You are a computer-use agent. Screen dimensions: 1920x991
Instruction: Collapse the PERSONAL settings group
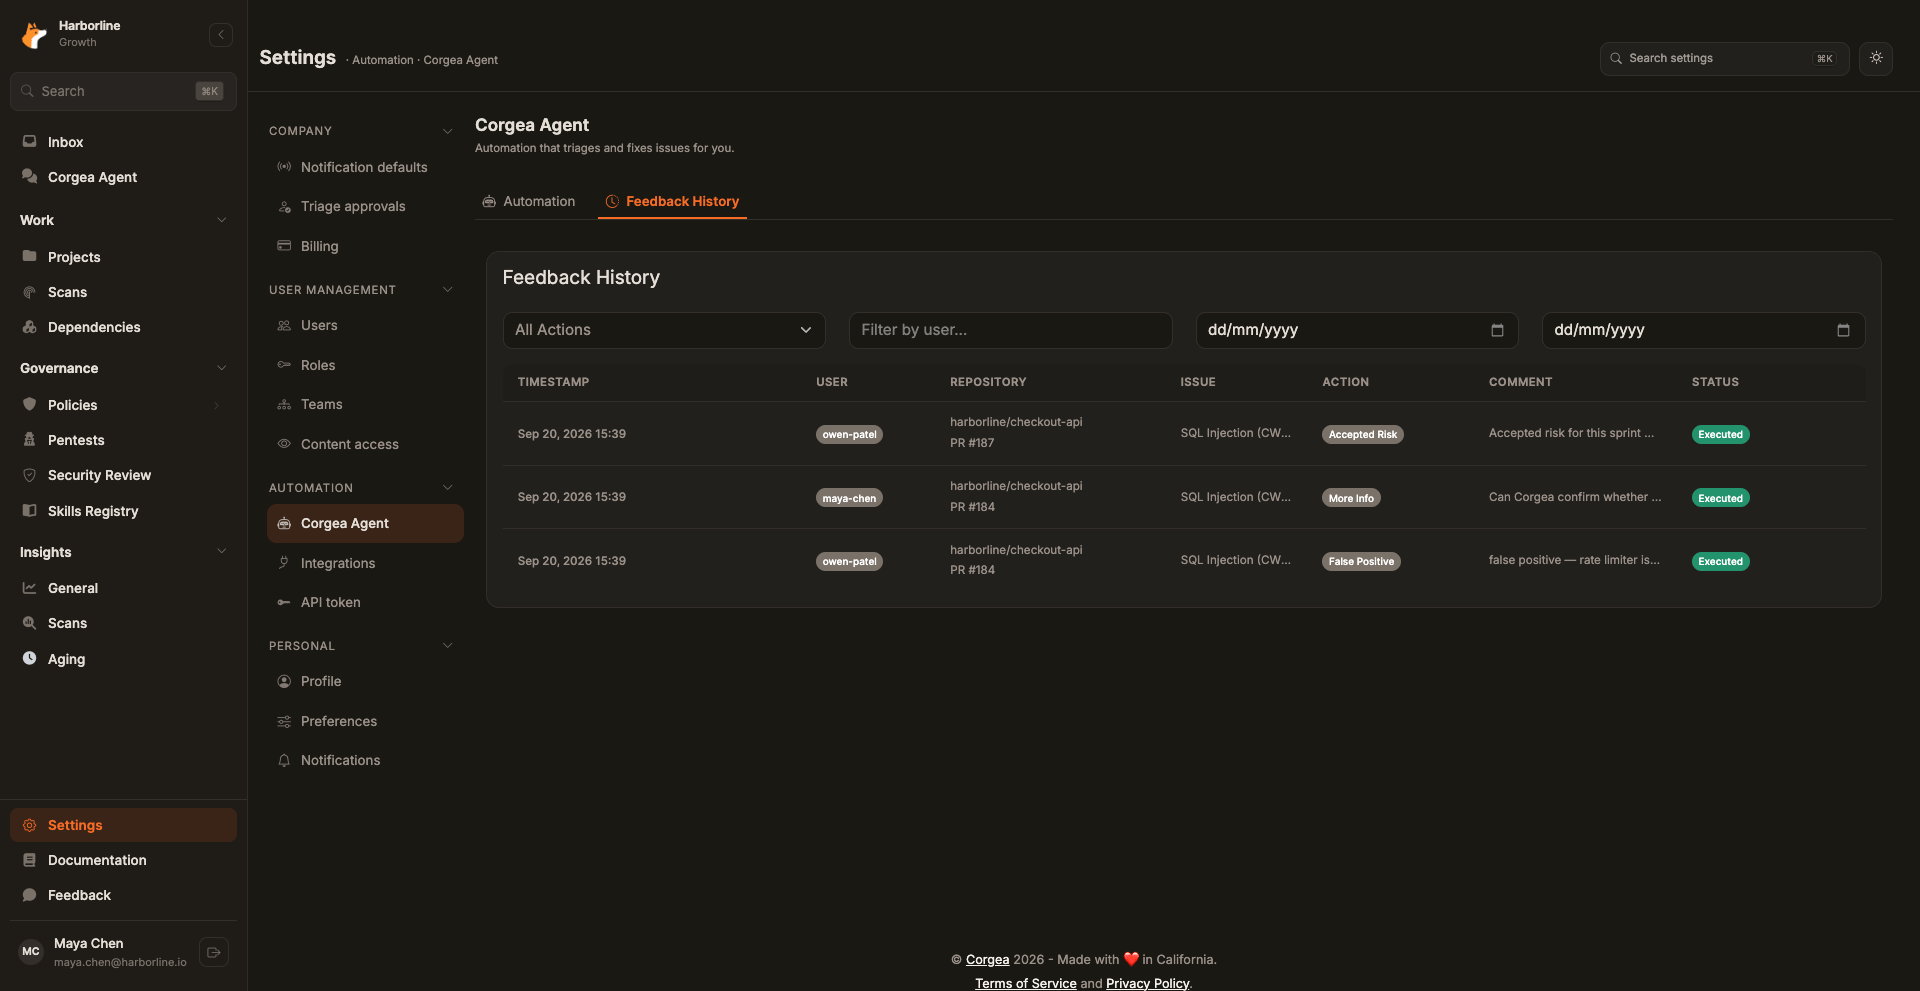[448, 646]
